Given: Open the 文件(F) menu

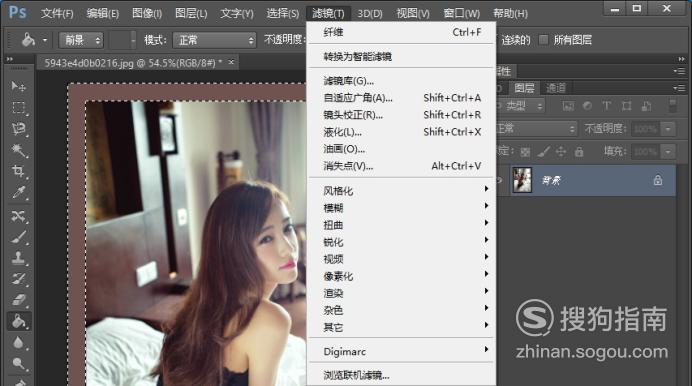Looking at the screenshot, I should pyautogui.click(x=57, y=13).
